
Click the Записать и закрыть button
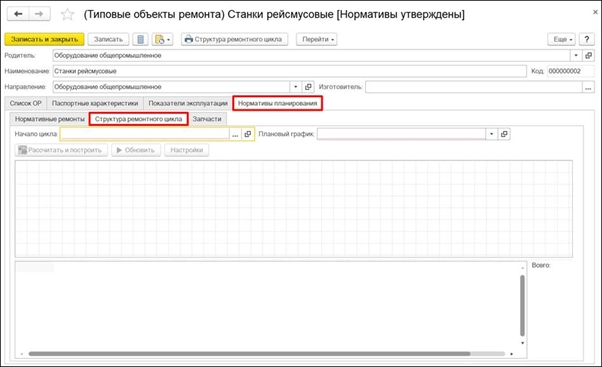(x=45, y=39)
